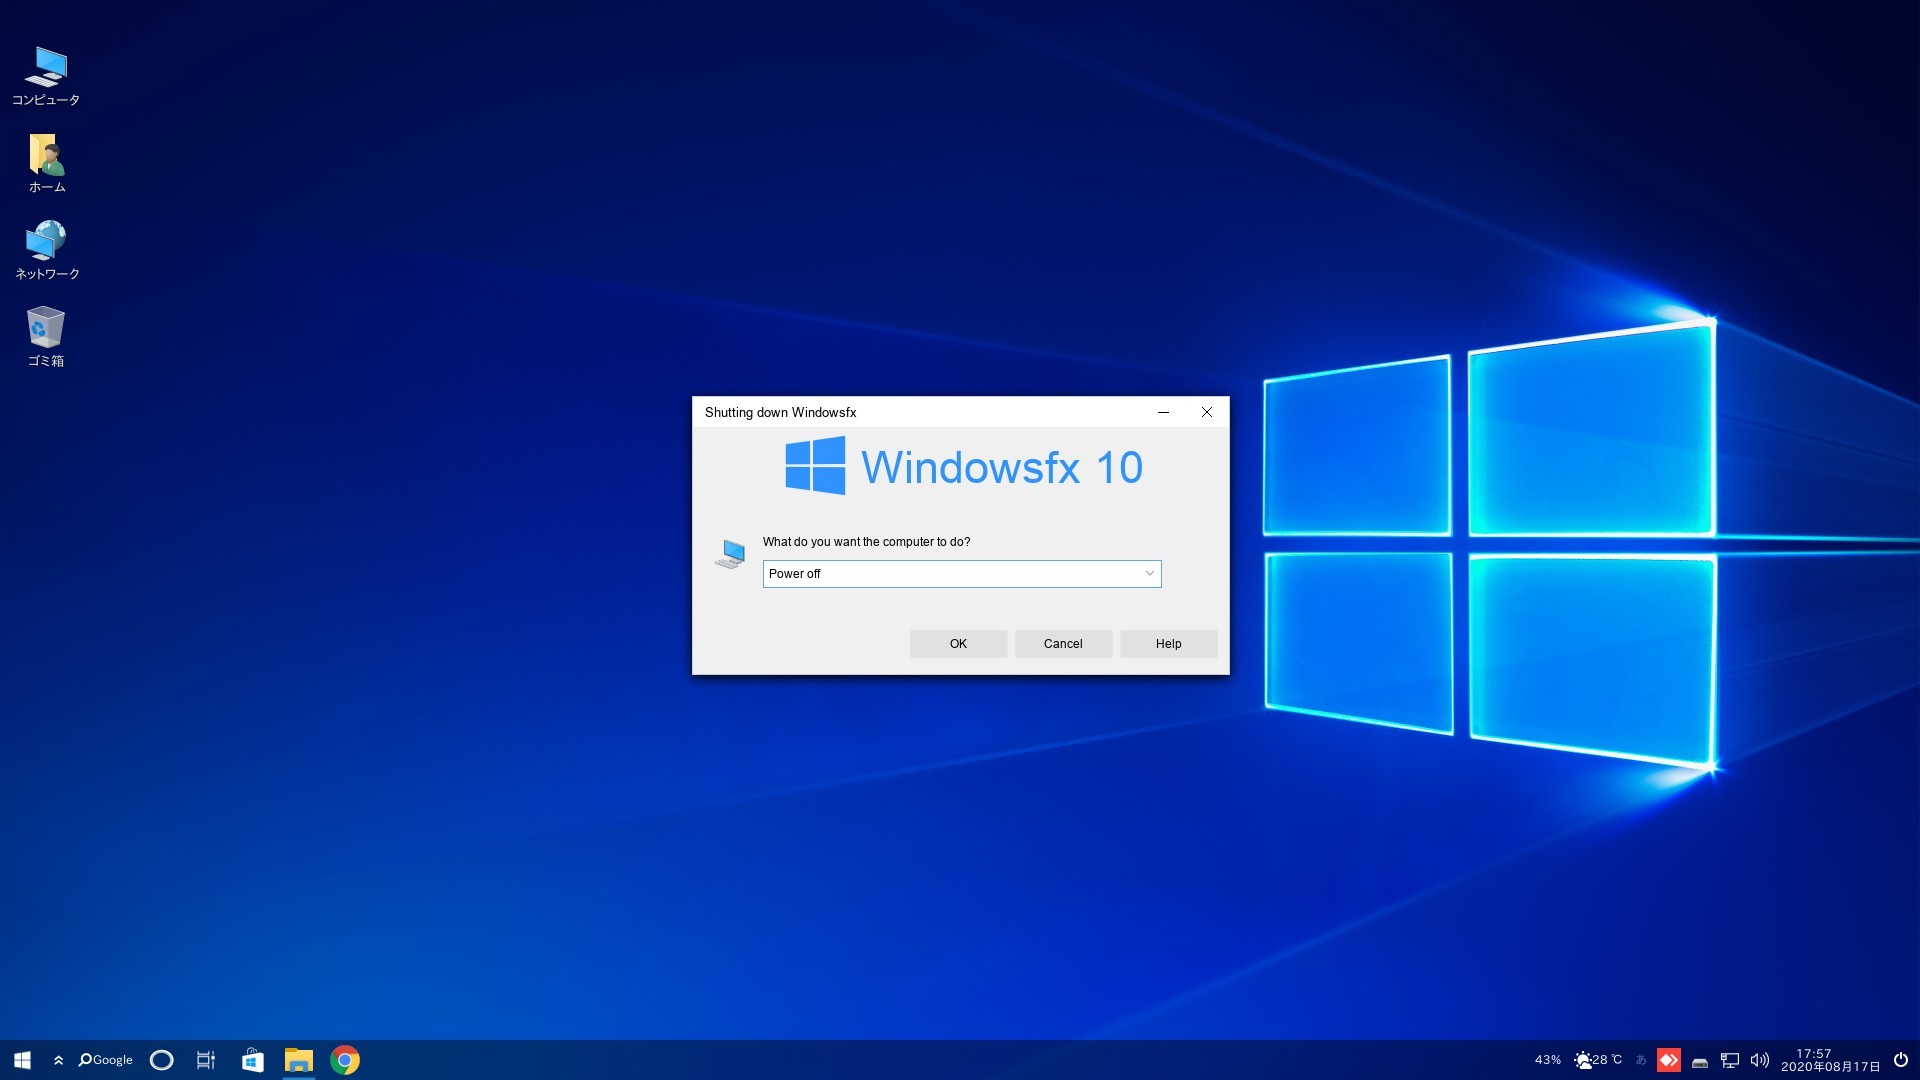1920x1080 pixels.
Task: Open the Start menu Windows logo
Action: pos(22,1060)
